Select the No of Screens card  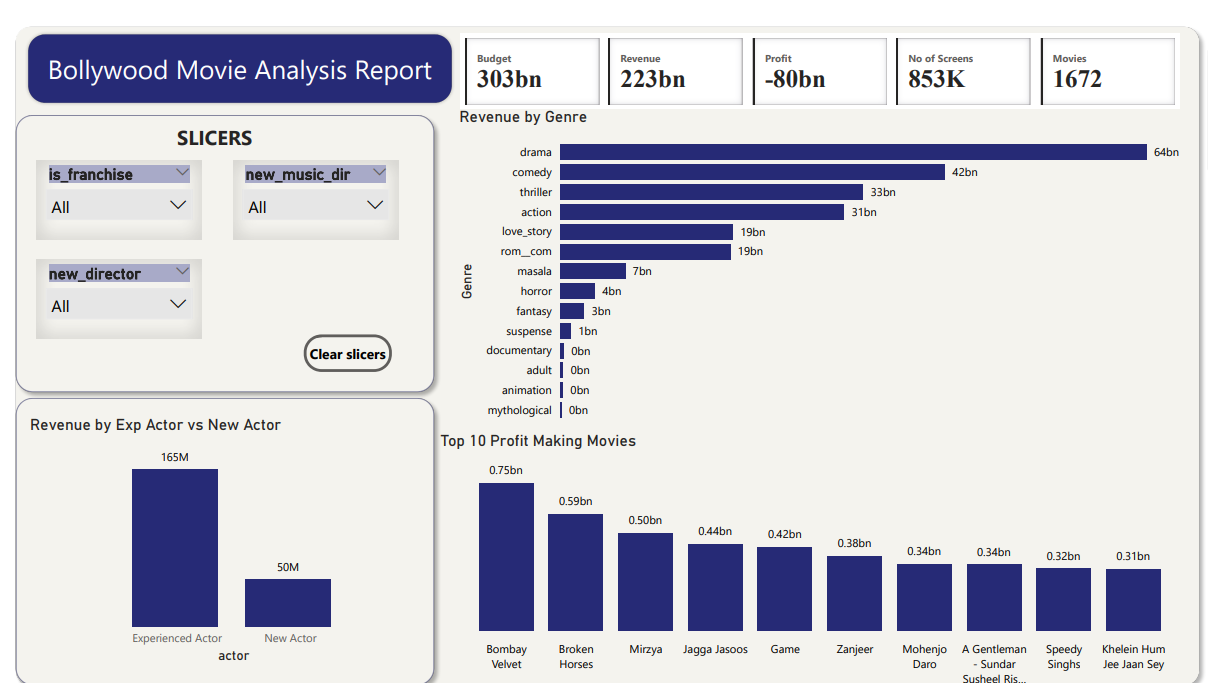[963, 71]
